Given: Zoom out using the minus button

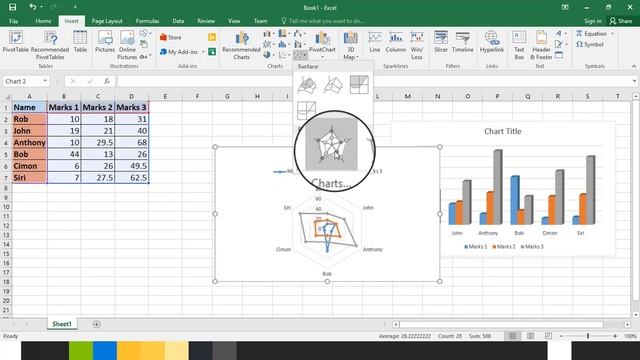Looking at the screenshot, I should [561, 336].
